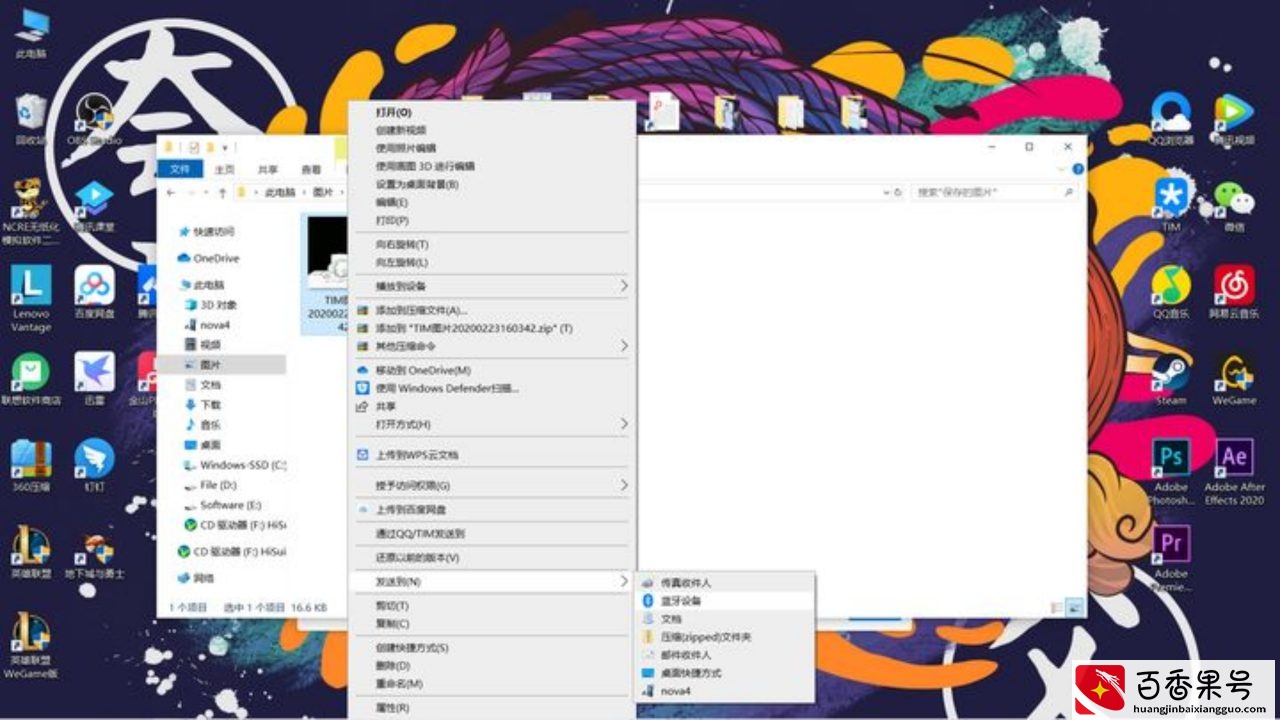1280x720 pixels.
Task: Choose 打开(O) in the context menu
Action: point(393,113)
